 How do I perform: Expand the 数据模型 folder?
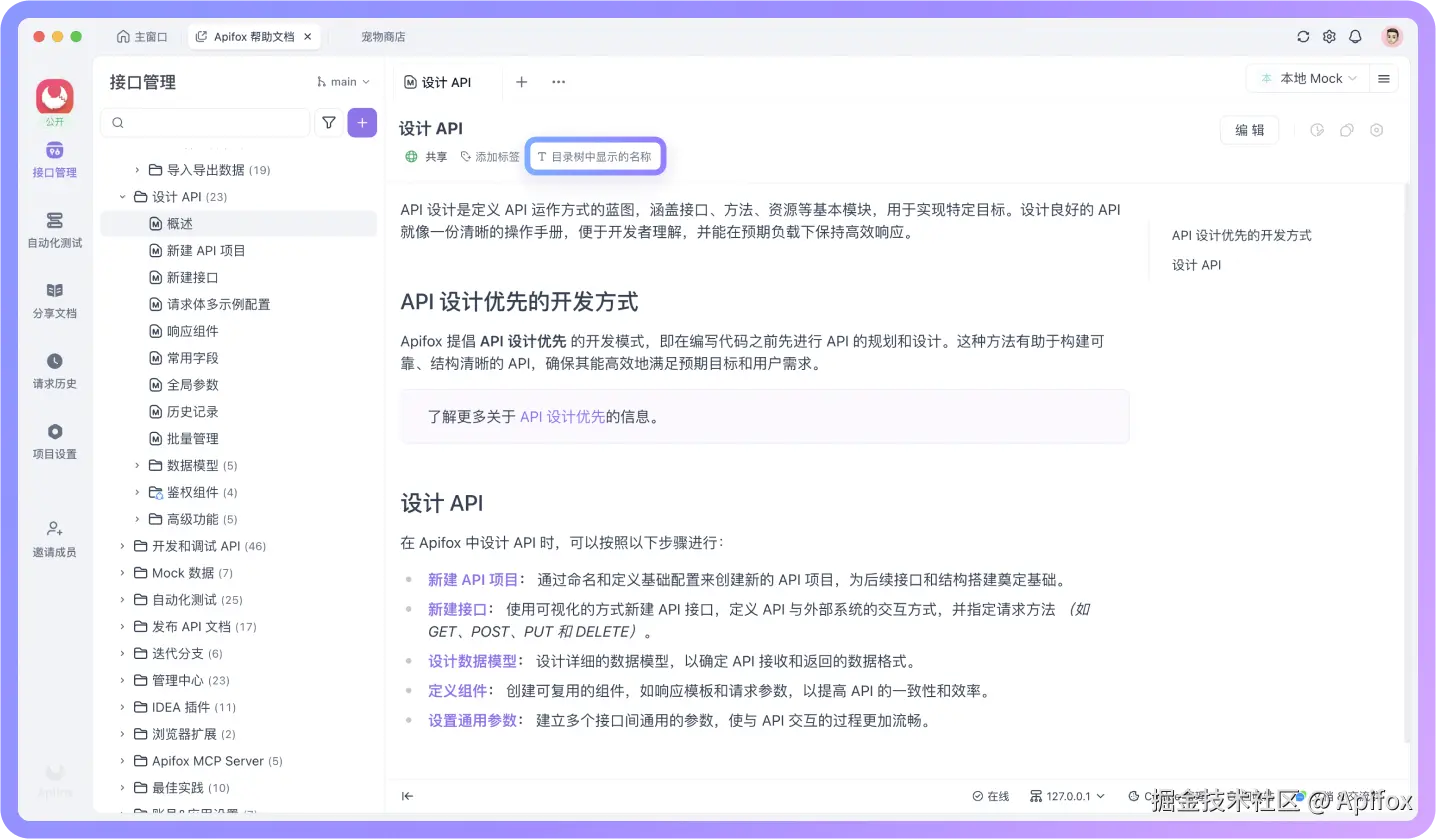click(137, 465)
